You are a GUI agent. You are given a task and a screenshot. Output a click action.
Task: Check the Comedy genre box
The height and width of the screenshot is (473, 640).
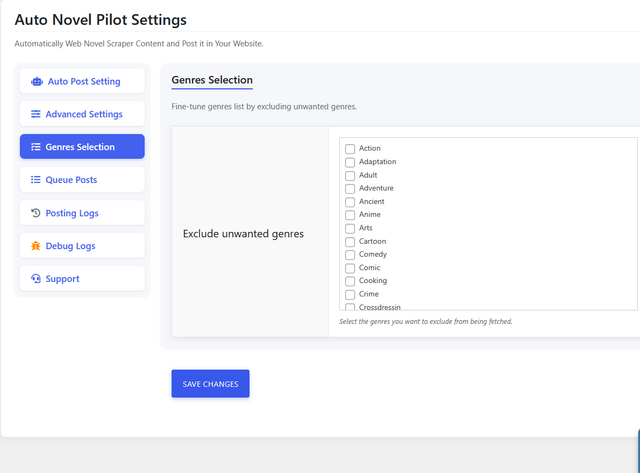[x=350, y=255]
